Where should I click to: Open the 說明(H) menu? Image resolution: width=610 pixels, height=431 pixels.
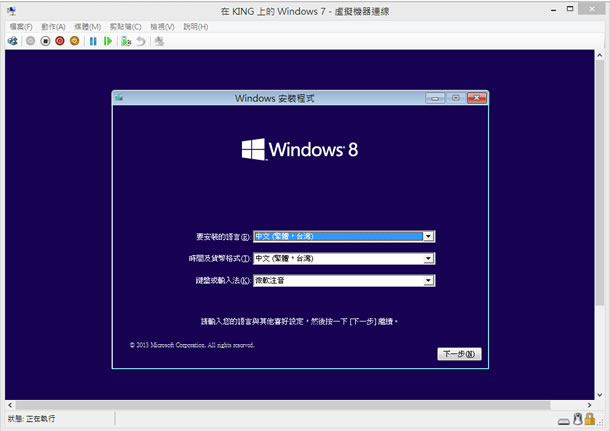click(x=196, y=26)
